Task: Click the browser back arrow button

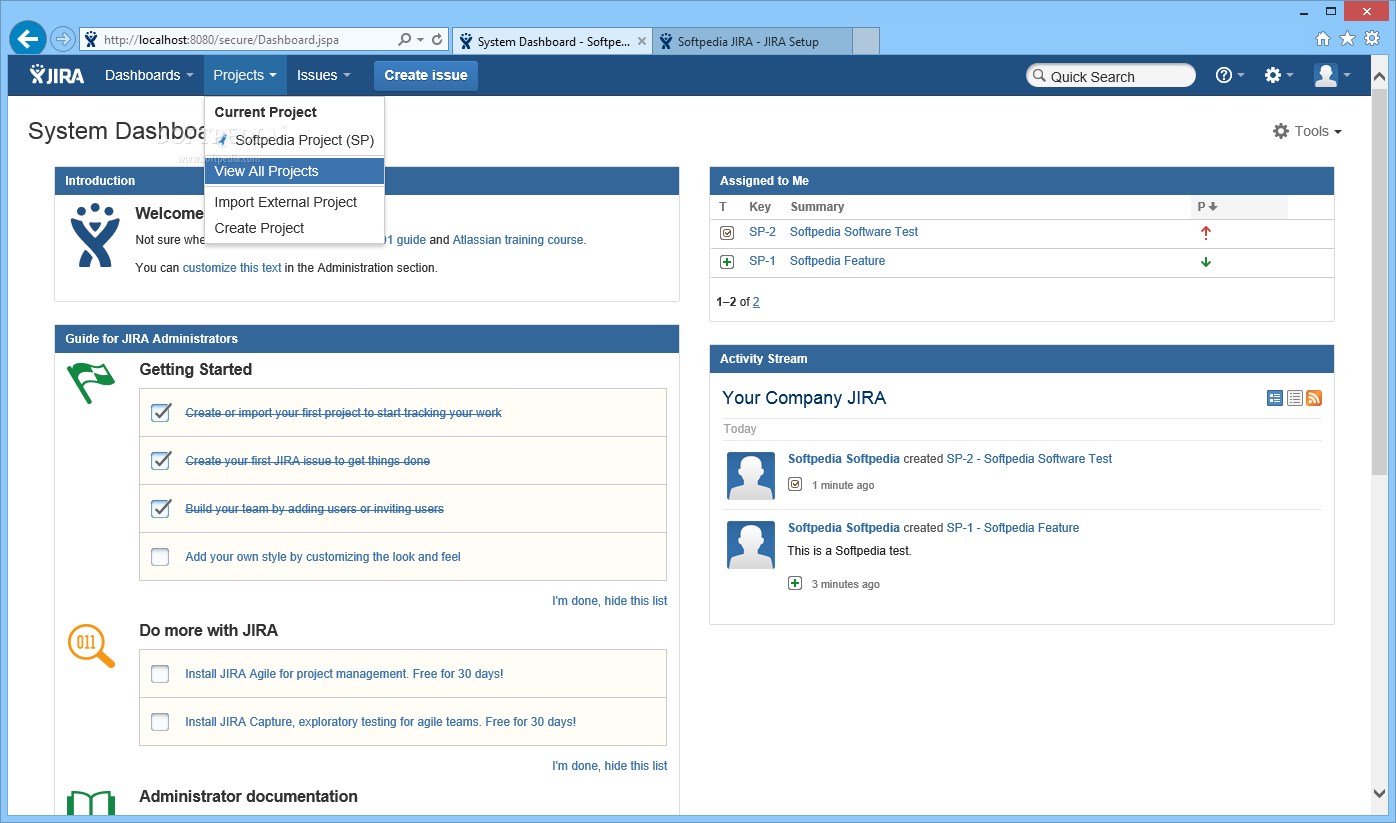Action: point(28,39)
